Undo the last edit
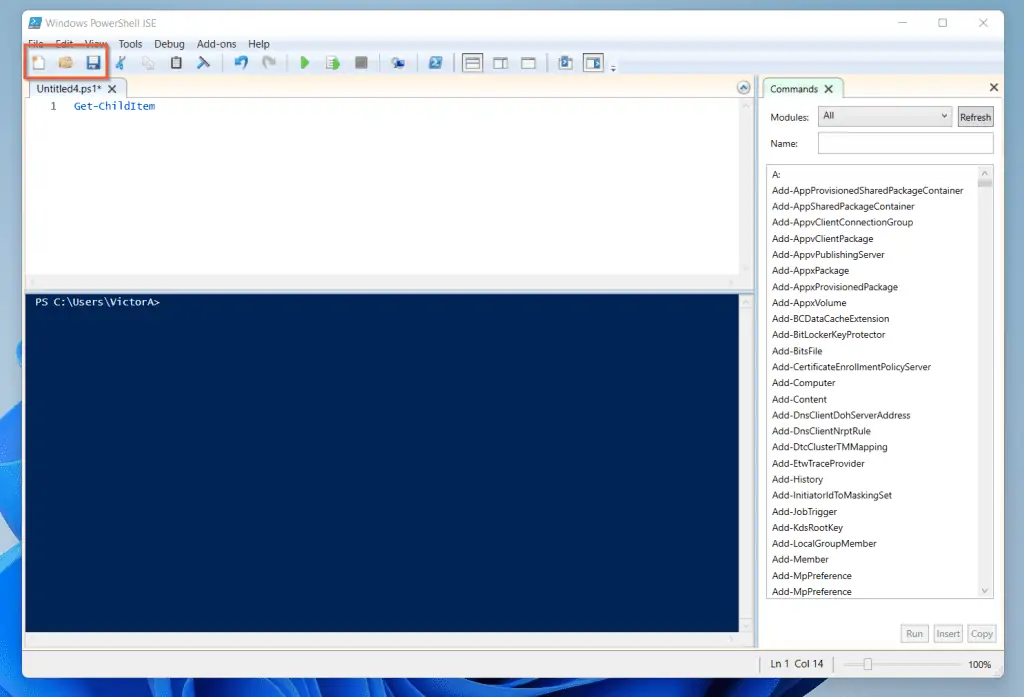The width and height of the screenshot is (1024, 697). point(241,63)
